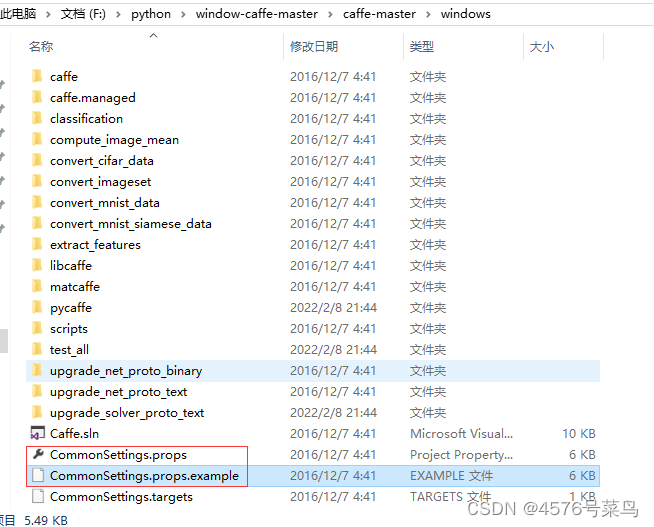
Task: Toggle sort arrow above 名称 column
Action: 153,35
